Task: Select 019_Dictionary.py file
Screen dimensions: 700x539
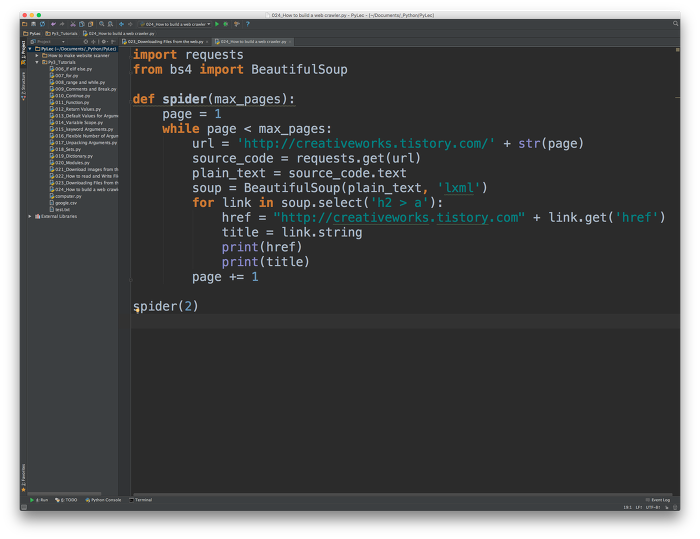Action: click(x=71, y=156)
